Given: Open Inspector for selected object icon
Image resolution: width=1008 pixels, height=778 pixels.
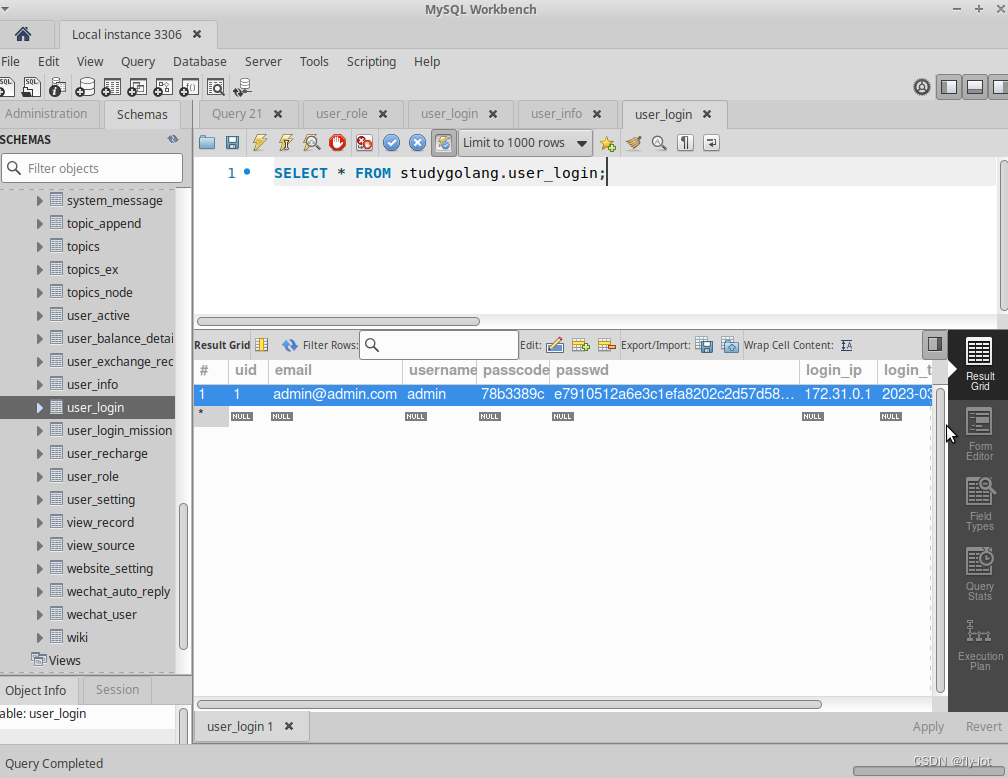Looking at the screenshot, I should pyautogui.click(x=57, y=87).
